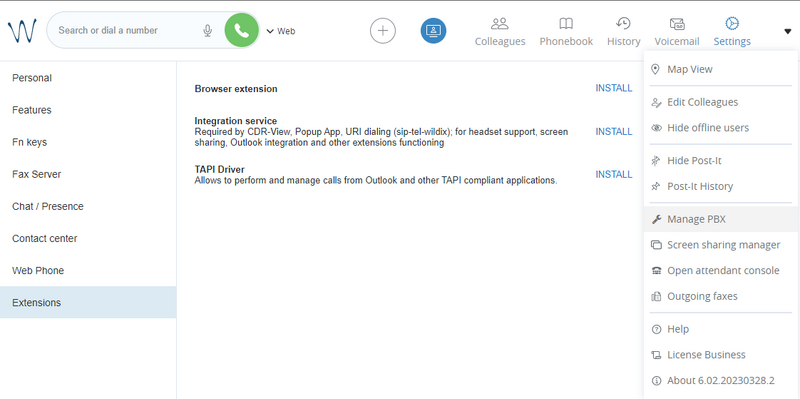The width and height of the screenshot is (800, 399).
Task: Open Help from the menu
Action: click(x=720, y=329)
